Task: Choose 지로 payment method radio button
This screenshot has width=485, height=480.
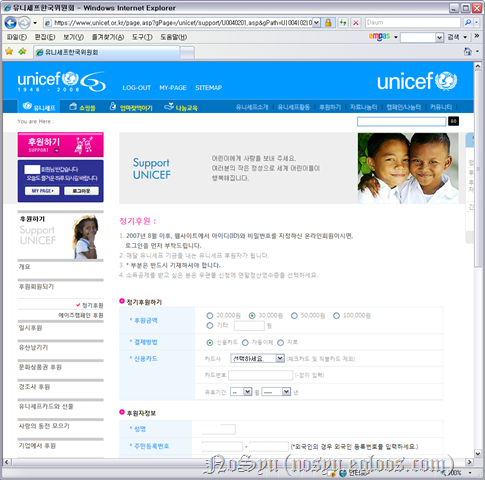Action: point(281,342)
